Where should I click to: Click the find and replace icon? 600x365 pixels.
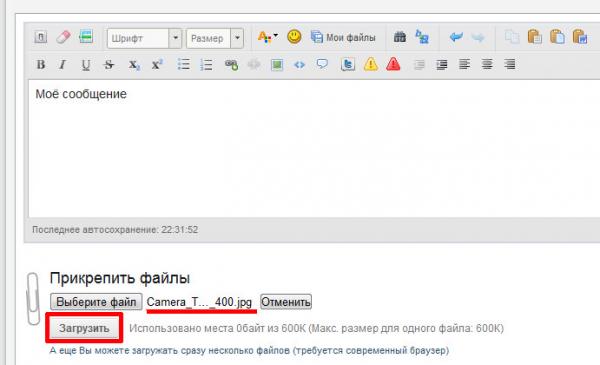pyautogui.click(x=422, y=37)
